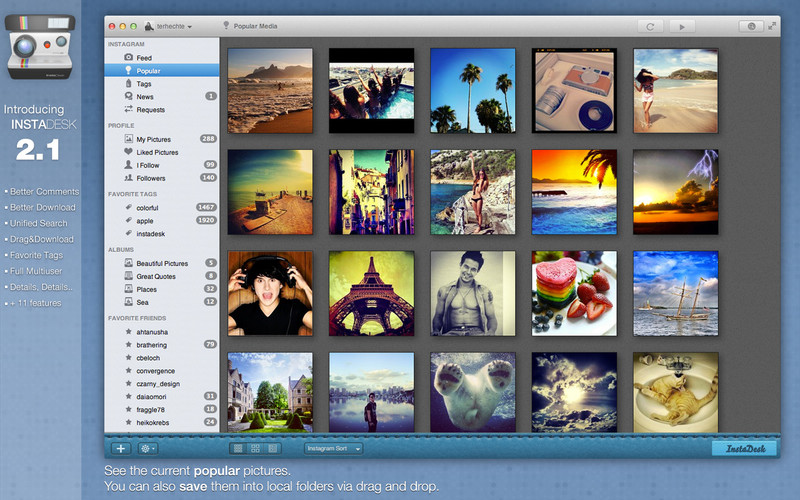Open the lightning sunset photo thumbnail
Screen dimensions: 800x500
[x=676, y=192]
